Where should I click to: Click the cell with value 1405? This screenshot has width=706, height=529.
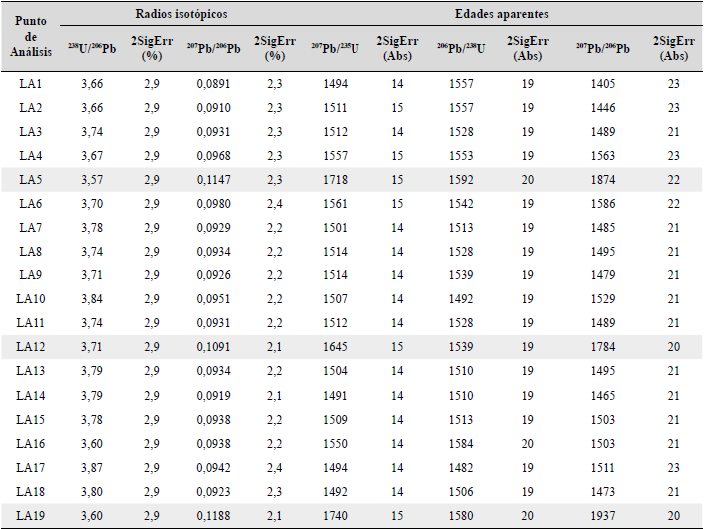(602, 83)
